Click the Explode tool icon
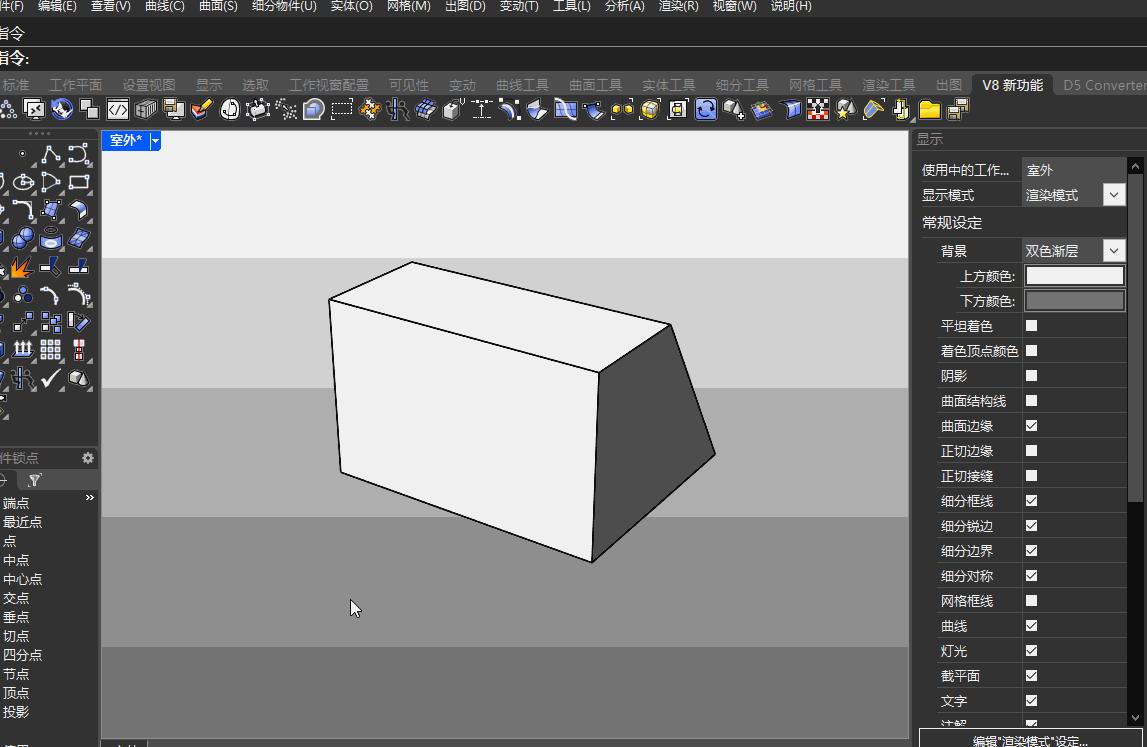 pyautogui.click(x=22, y=267)
